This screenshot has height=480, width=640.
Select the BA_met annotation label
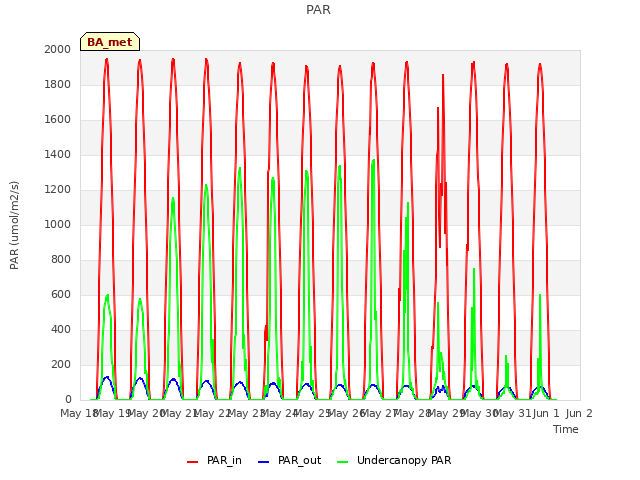110,42
